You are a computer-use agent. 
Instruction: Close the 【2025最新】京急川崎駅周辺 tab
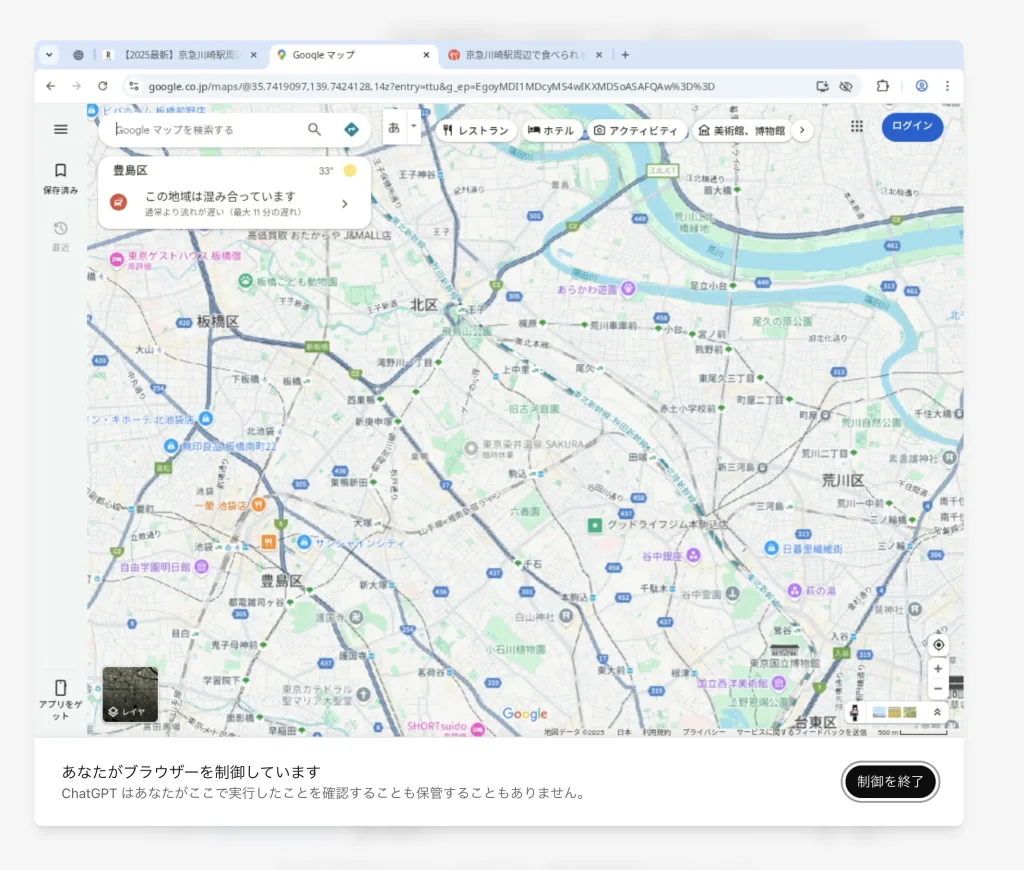coord(253,55)
